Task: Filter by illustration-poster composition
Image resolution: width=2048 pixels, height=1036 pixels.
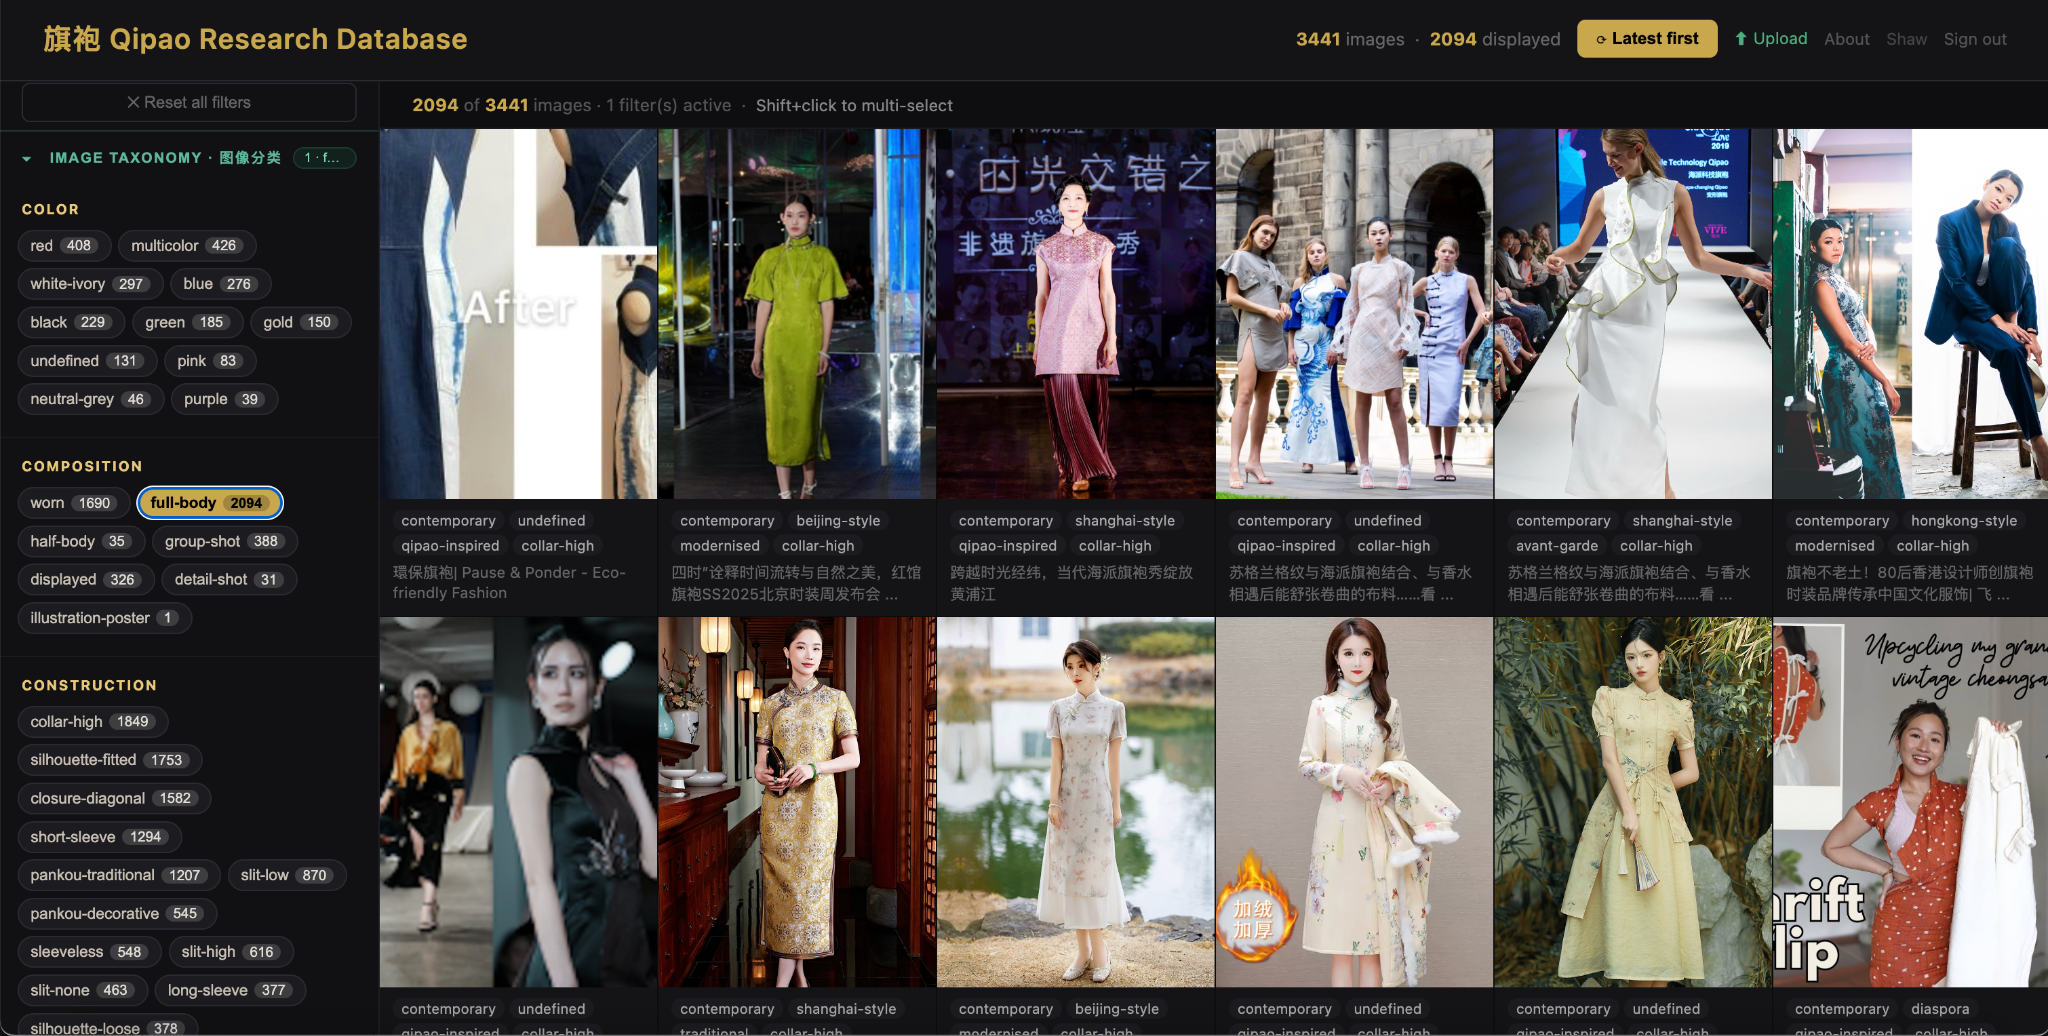Action: 105,618
